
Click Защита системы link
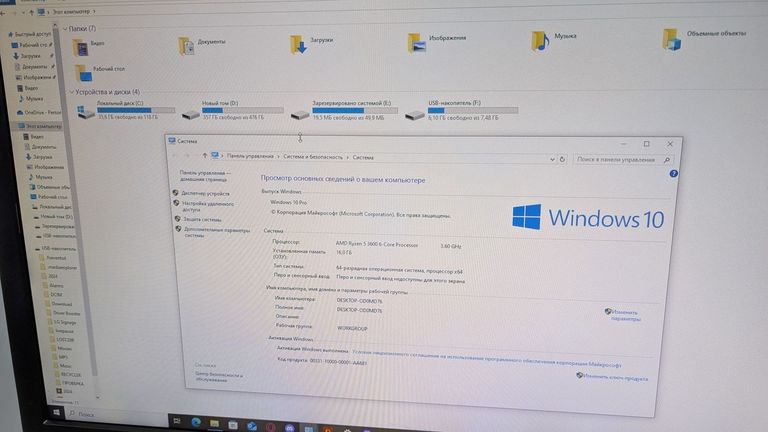tap(201, 219)
